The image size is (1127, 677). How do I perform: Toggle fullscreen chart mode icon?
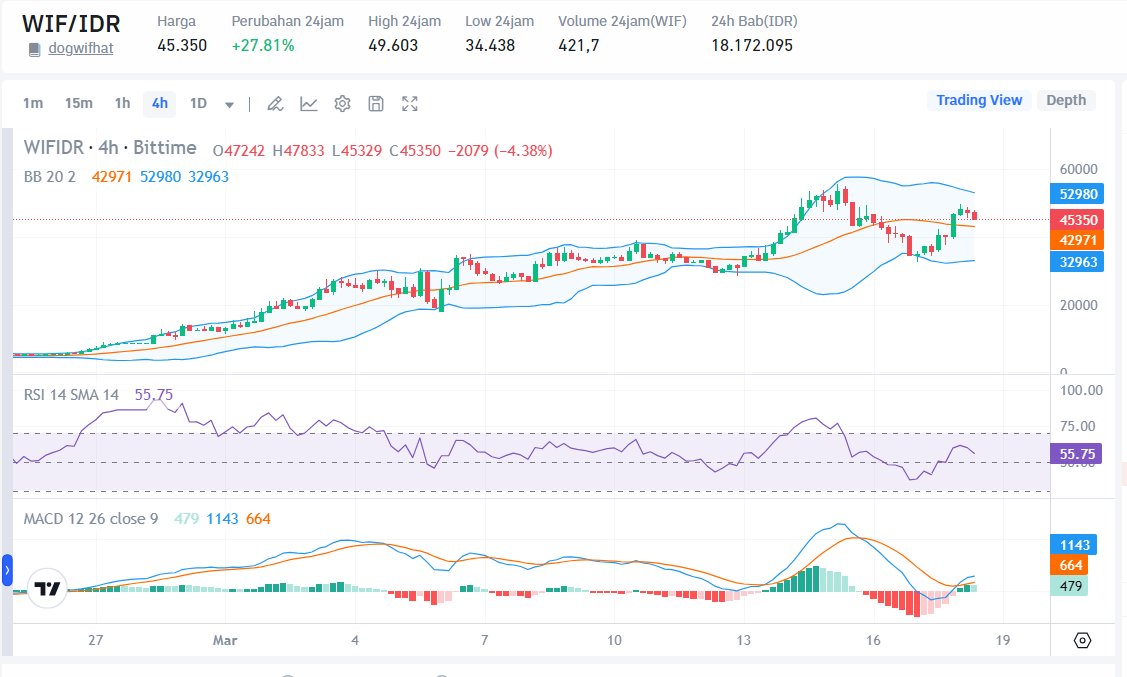(x=409, y=104)
